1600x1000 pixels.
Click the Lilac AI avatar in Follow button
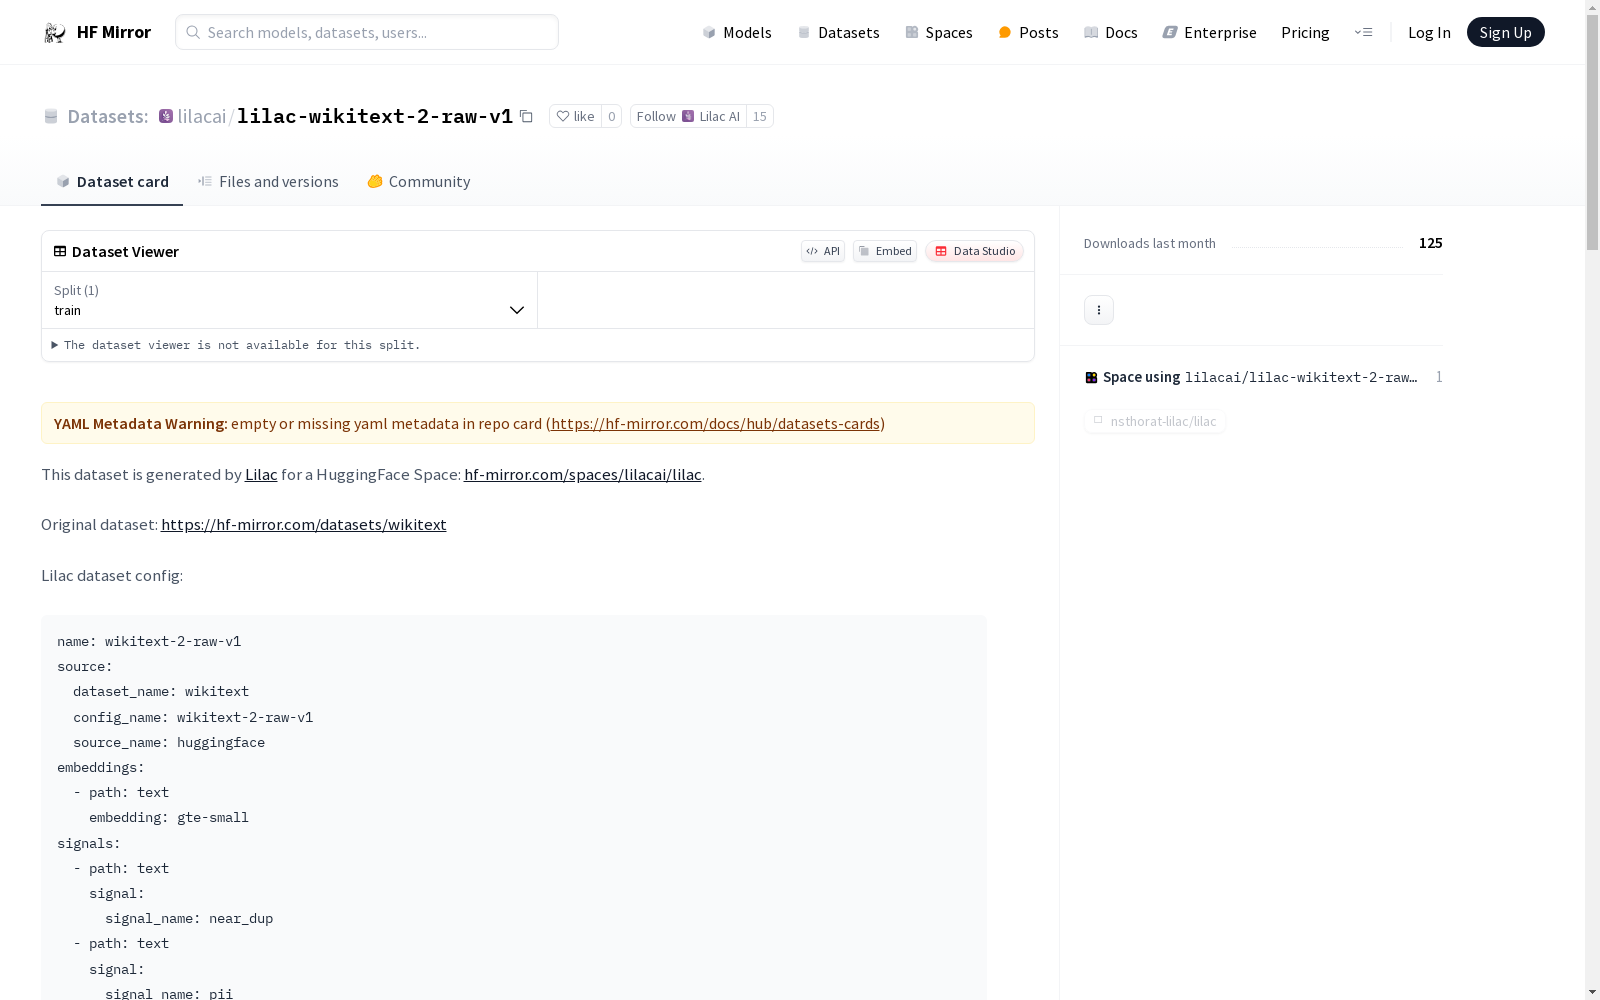tap(688, 116)
